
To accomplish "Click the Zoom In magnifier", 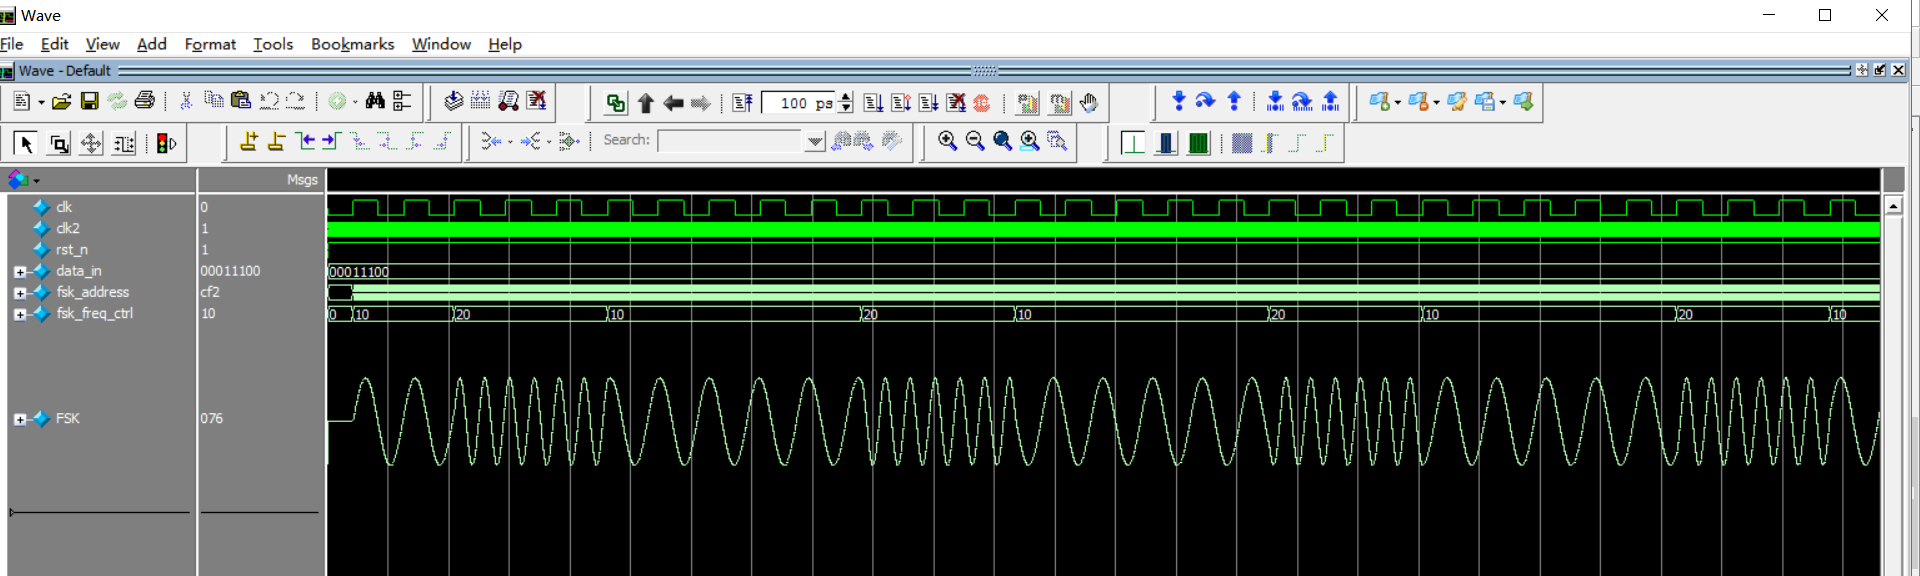I will click(947, 141).
